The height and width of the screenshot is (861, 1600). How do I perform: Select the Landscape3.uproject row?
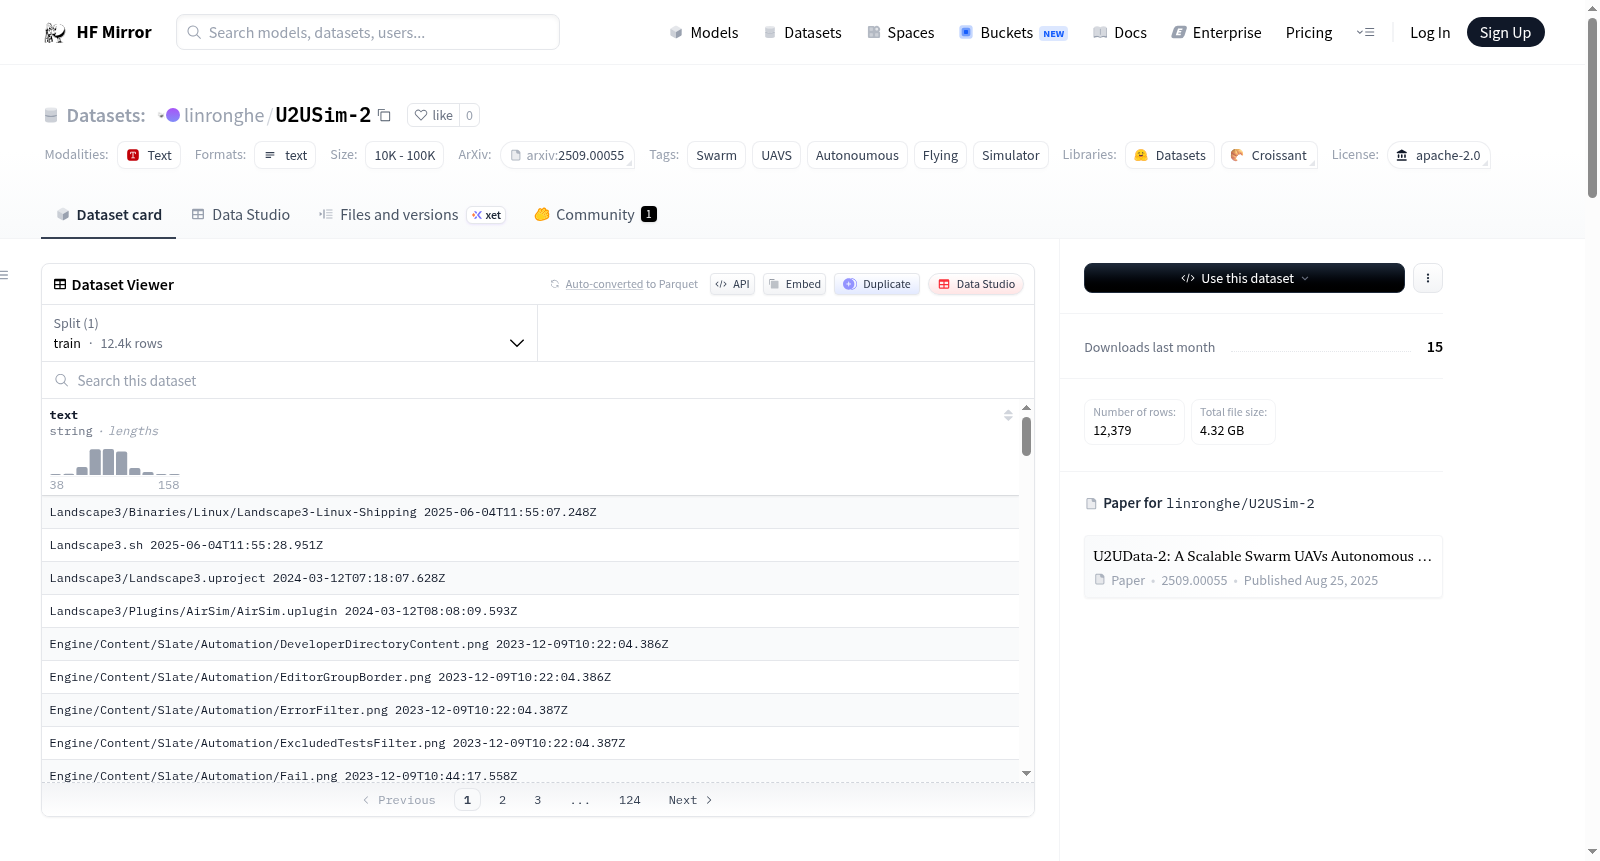[x=530, y=578]
